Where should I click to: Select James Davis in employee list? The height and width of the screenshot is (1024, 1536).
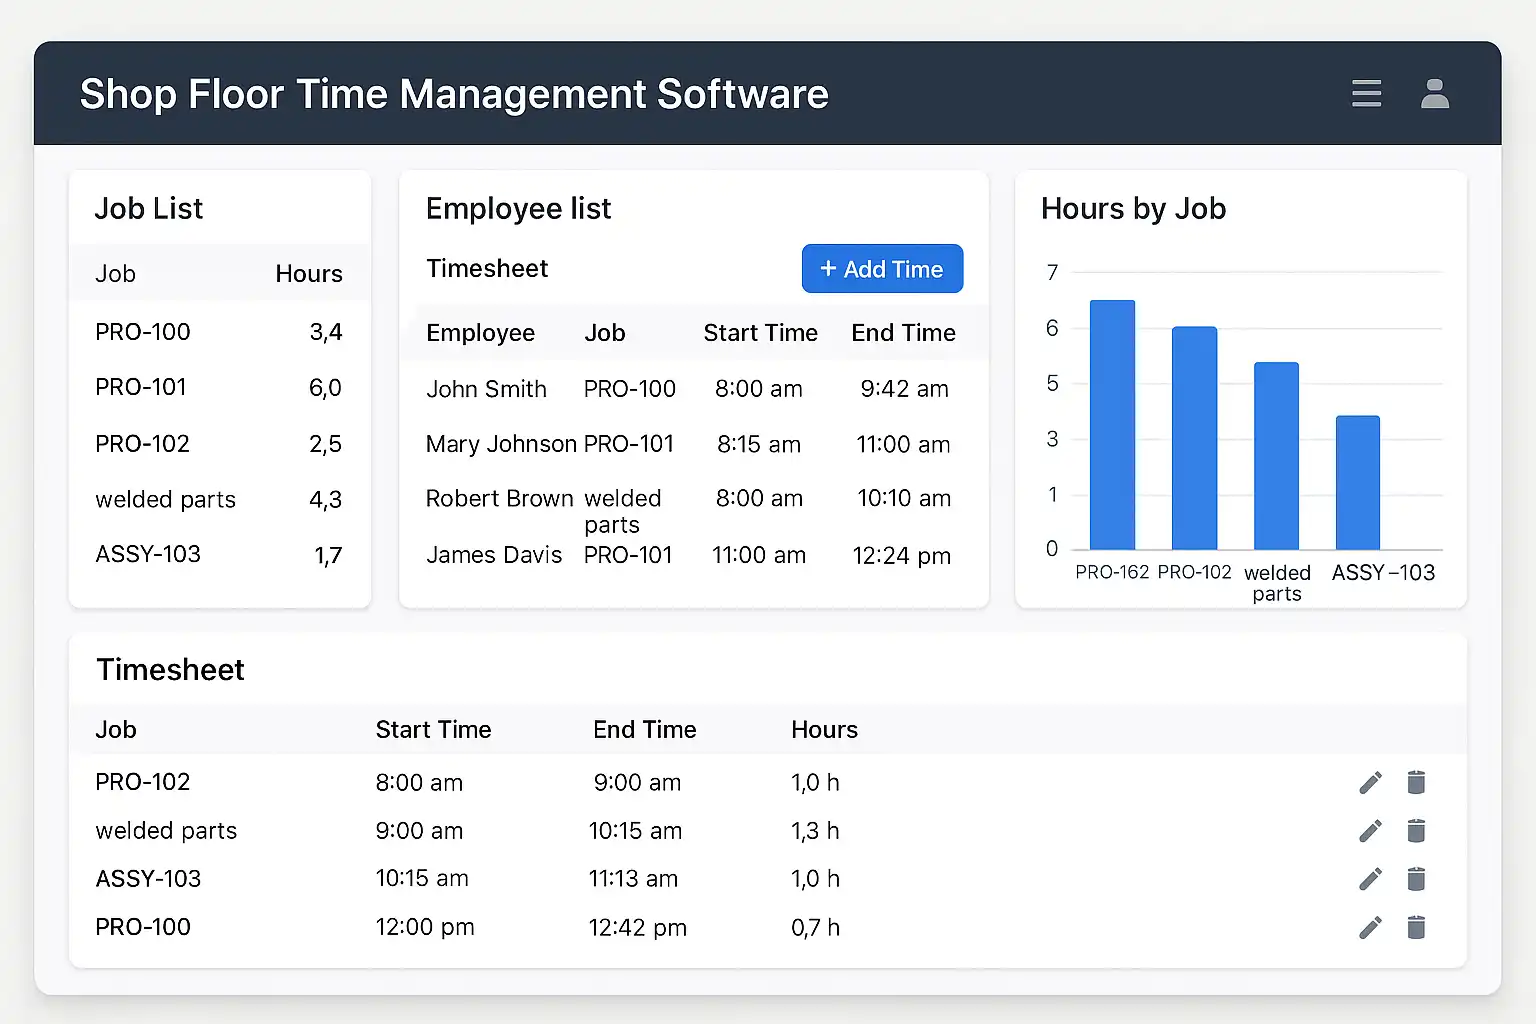(494, 555)
